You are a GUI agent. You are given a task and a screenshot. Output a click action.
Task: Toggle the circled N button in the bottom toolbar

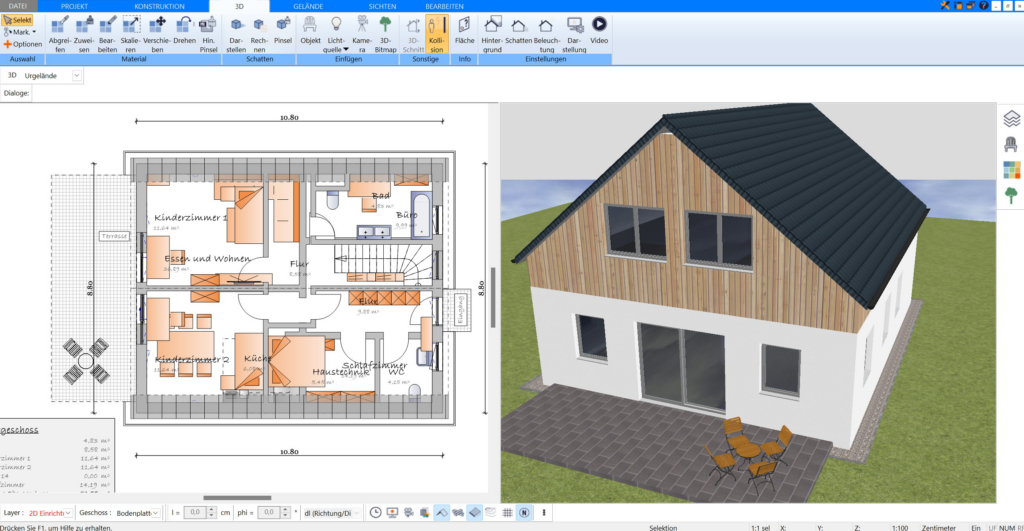pyautogui.click(x=524, y=513)
